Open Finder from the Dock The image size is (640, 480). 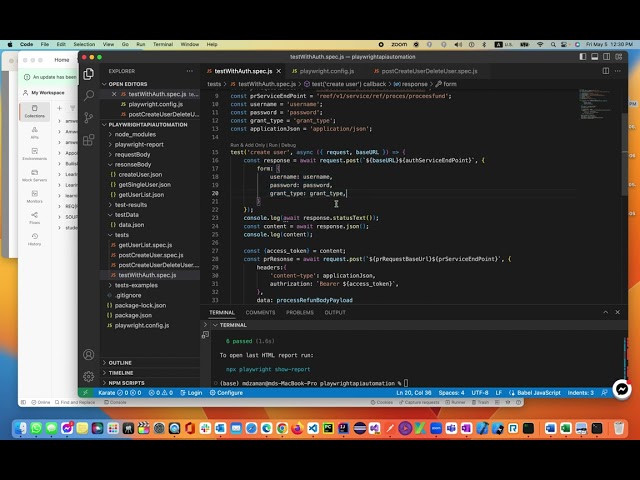pos(20,428)
